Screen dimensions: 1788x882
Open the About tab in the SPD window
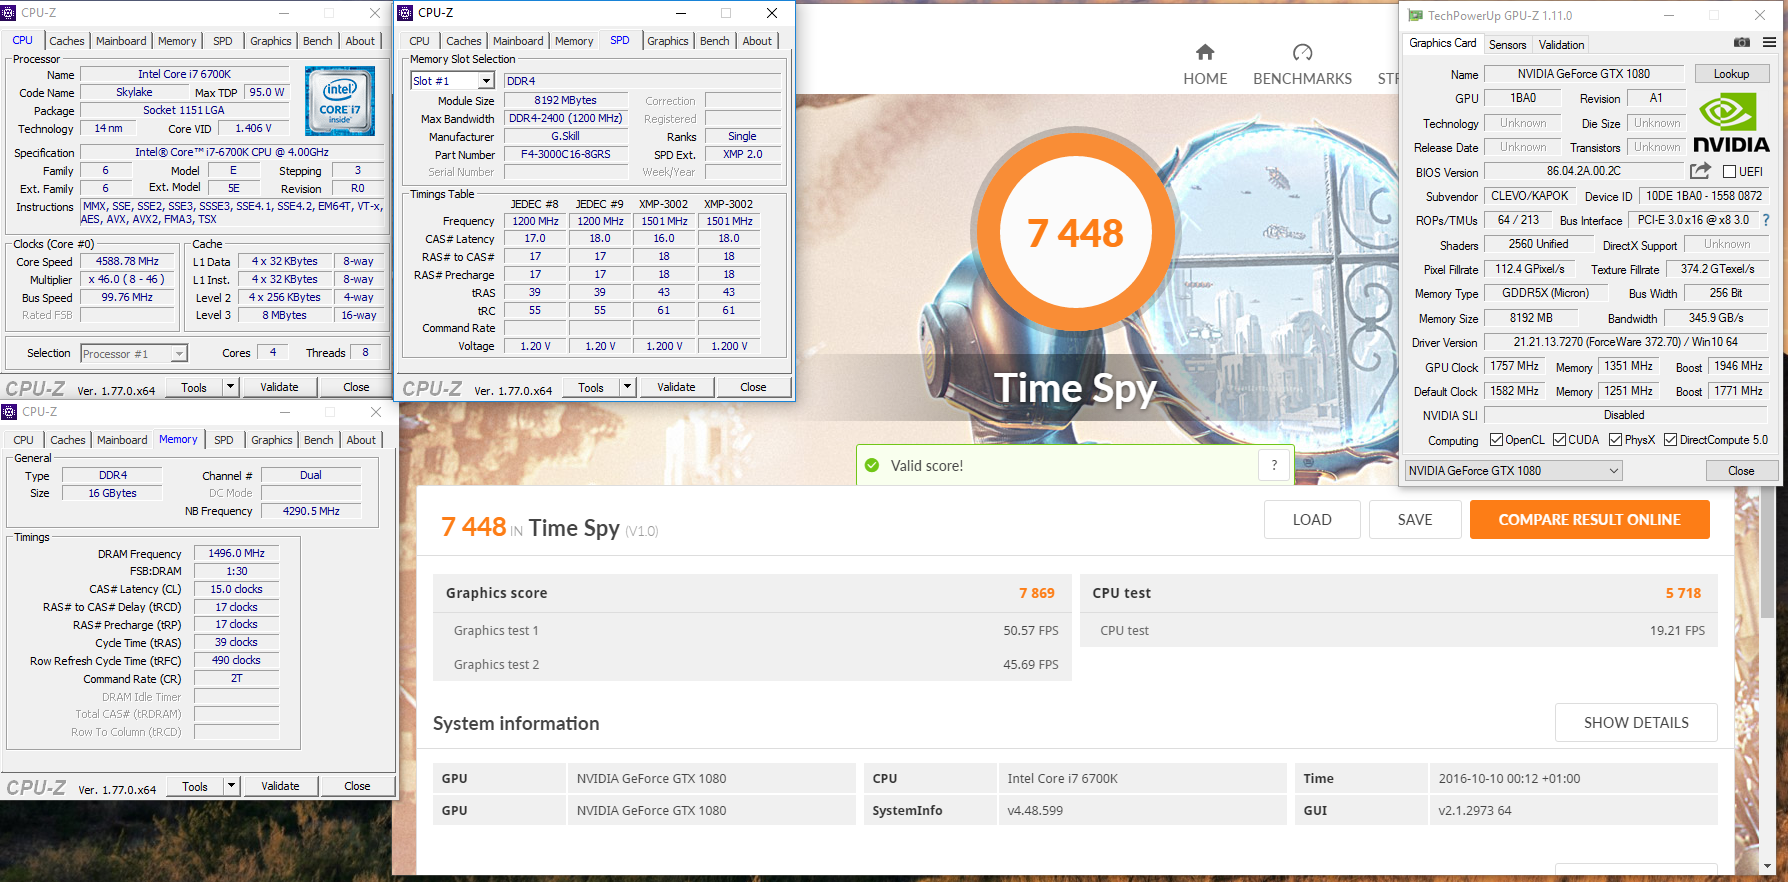pos(757,41)
